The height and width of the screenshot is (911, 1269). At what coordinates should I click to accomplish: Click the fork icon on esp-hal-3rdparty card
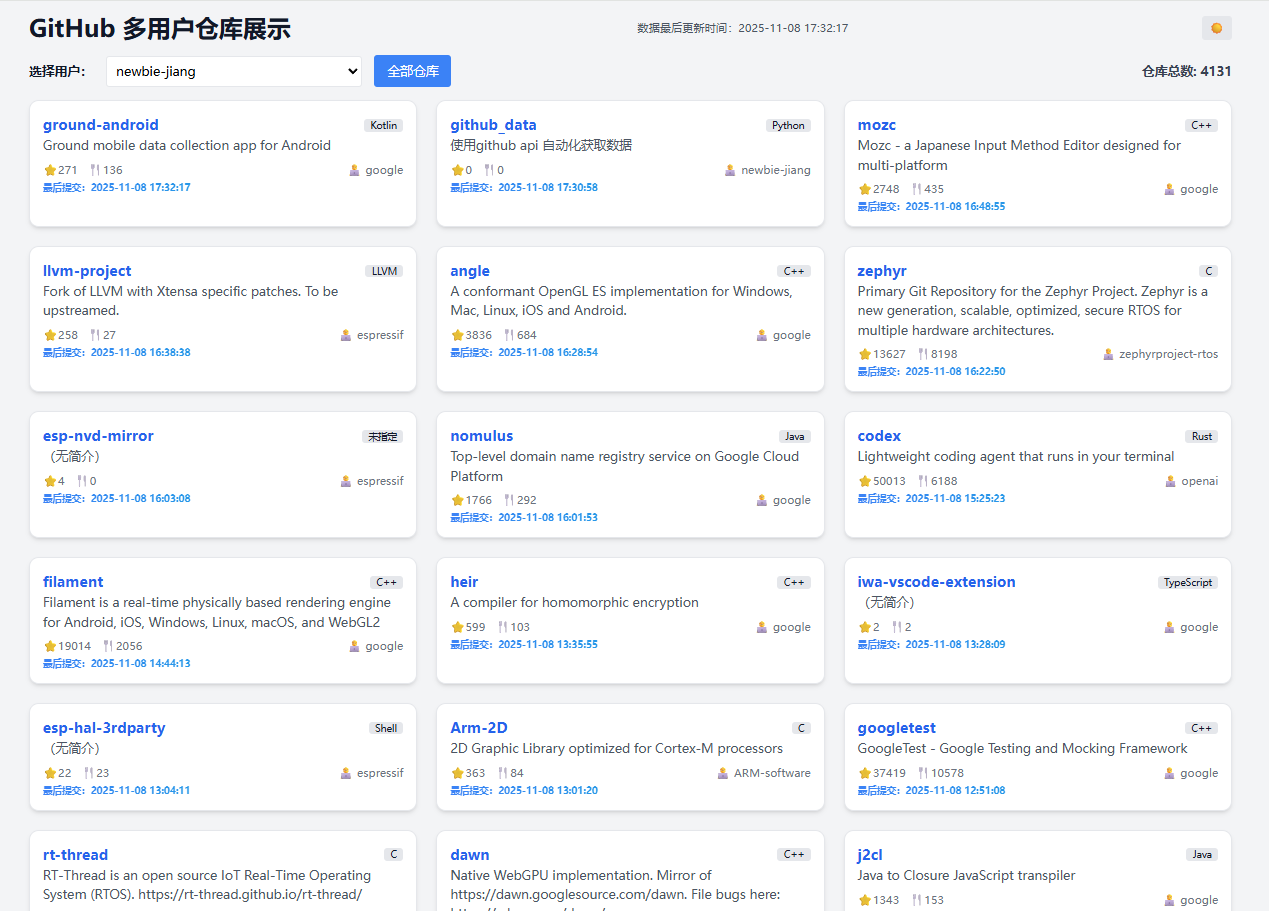coord(89,773)
